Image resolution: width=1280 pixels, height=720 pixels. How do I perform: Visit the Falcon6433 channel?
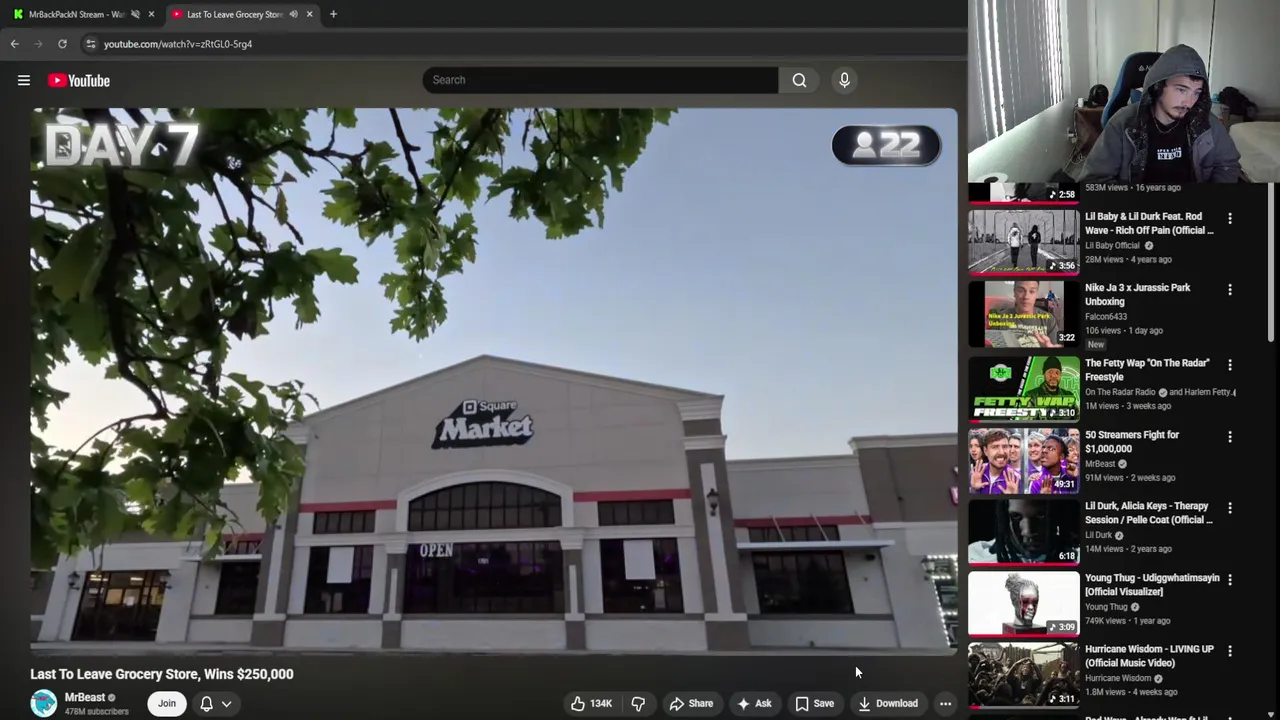(x=1105, y=316)
